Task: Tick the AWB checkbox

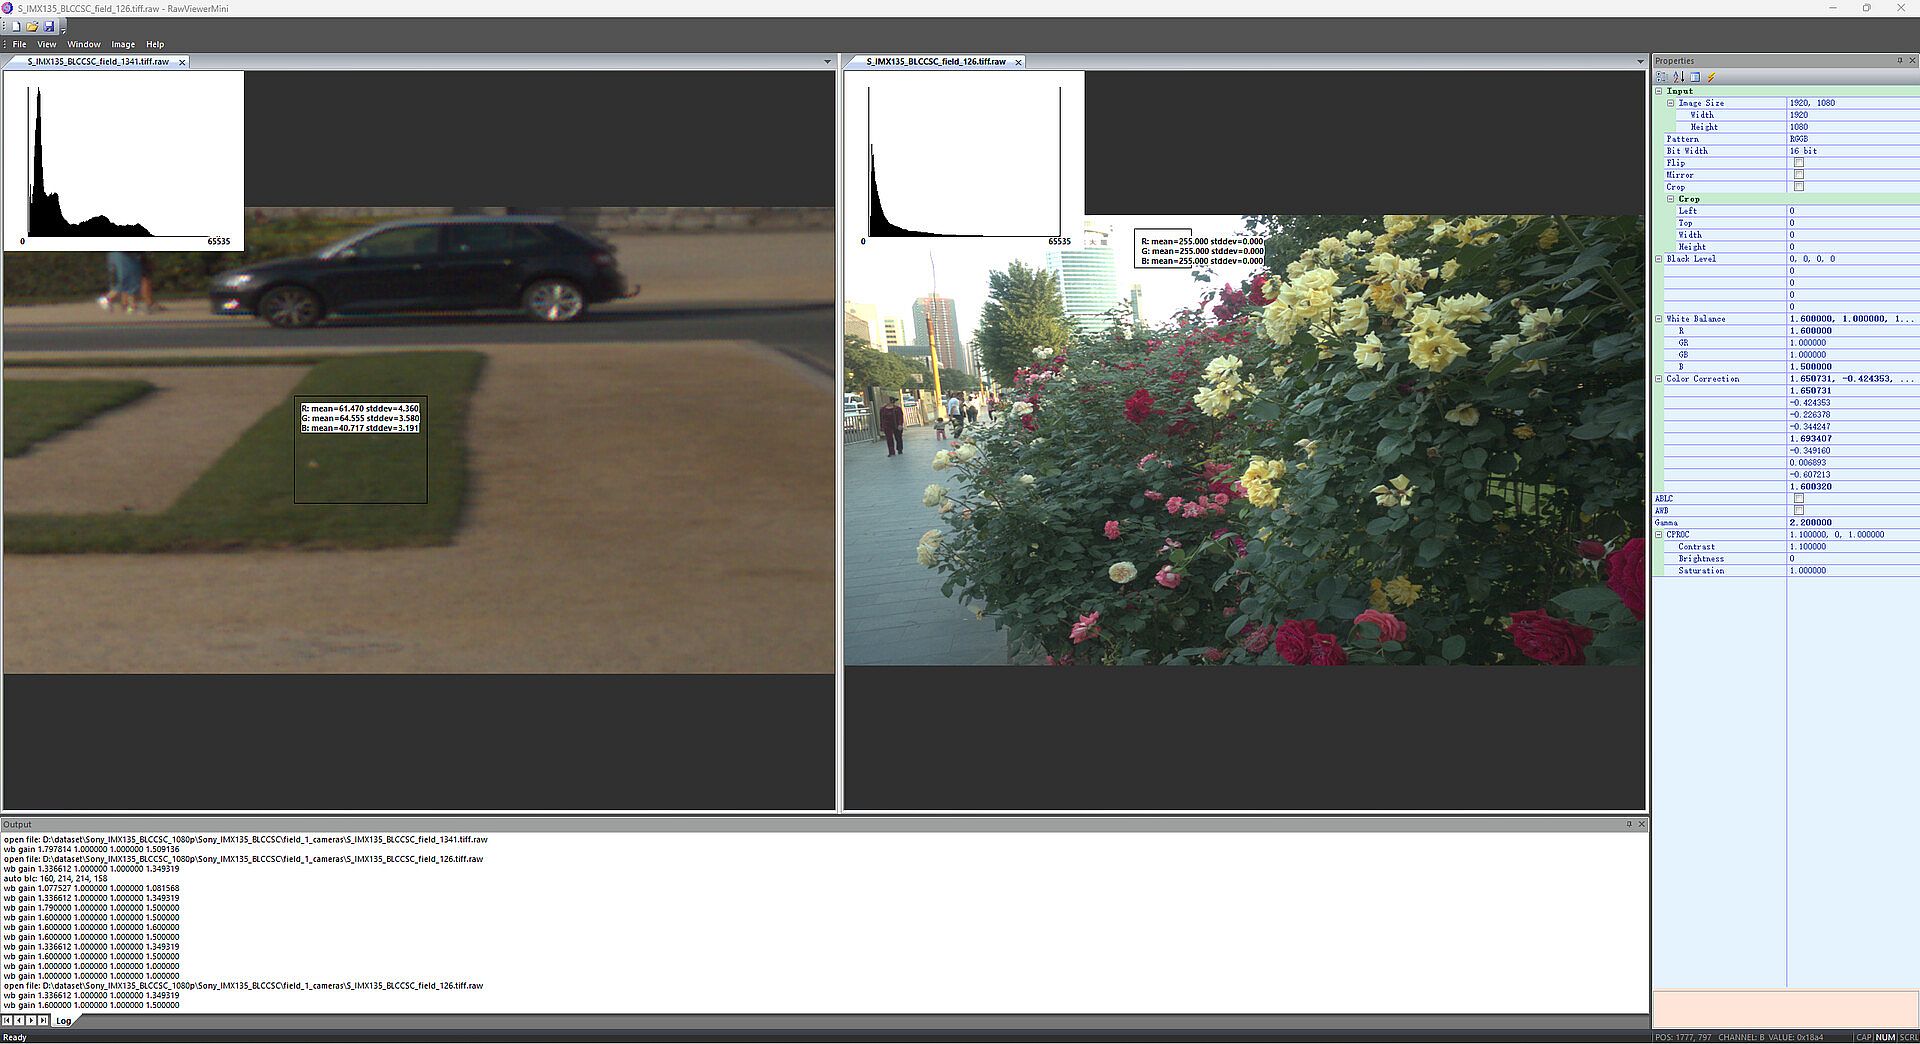Action: click(x=1798, y=511)
